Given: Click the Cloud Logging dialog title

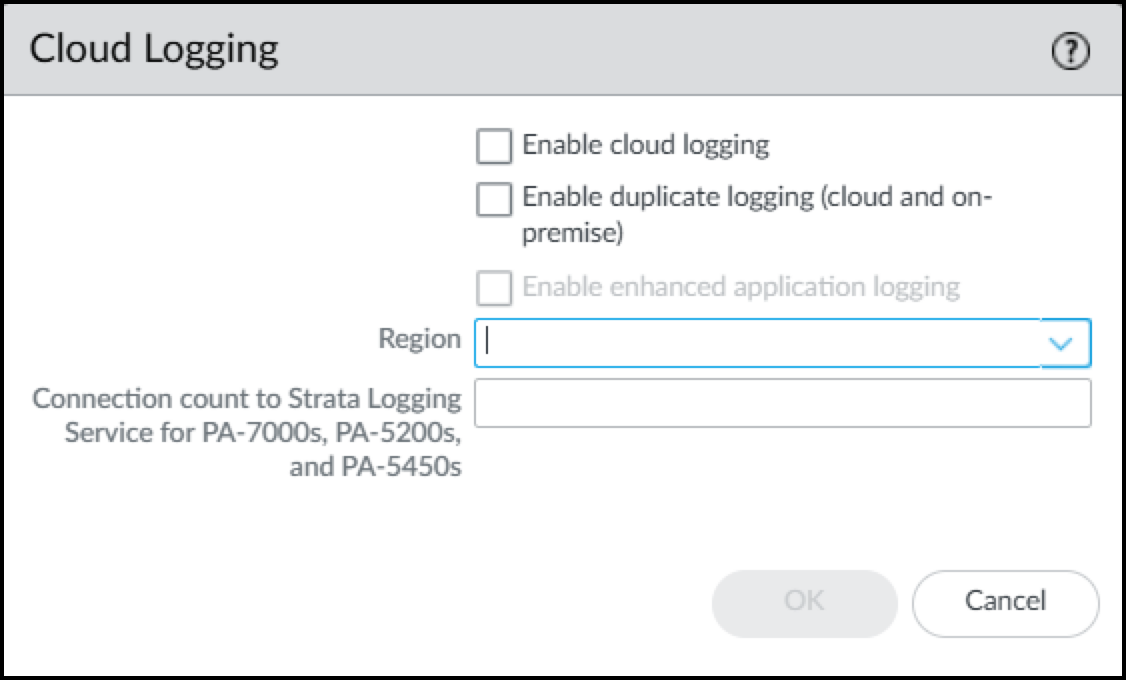Looking at the screenshot, I should tap(153, 50).
